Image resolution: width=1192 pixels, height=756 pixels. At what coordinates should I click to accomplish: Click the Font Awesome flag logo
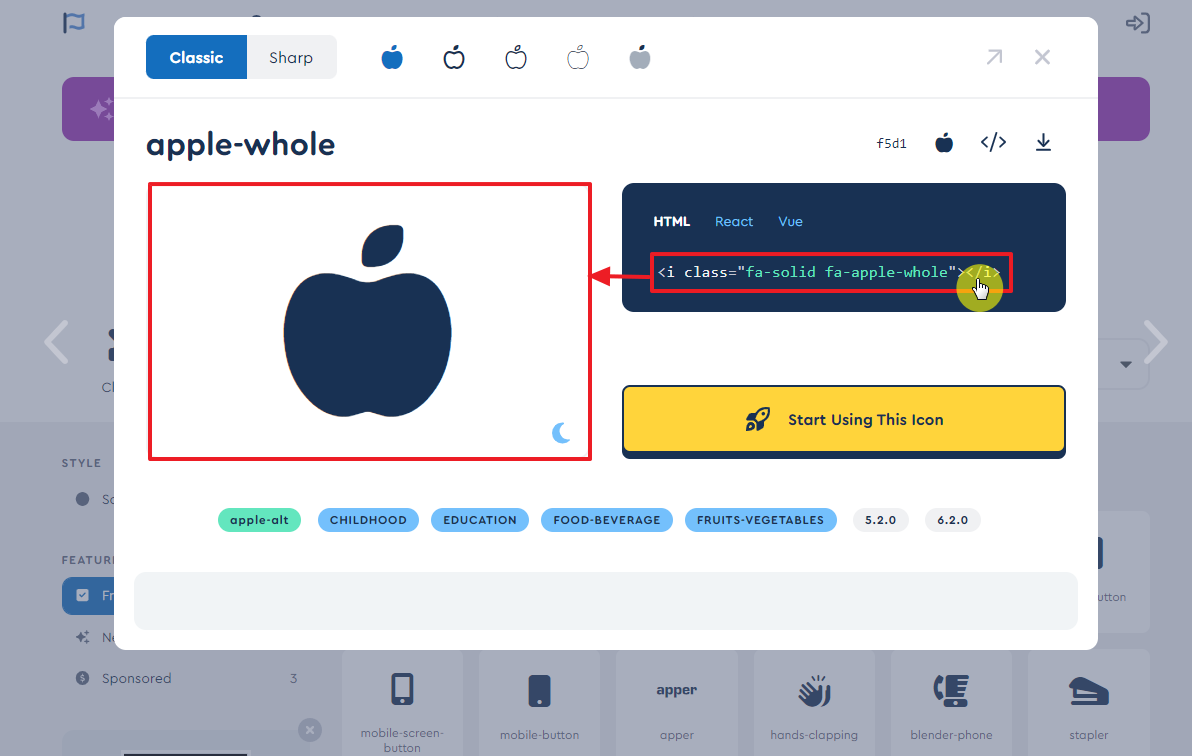(x=74, y=23)
